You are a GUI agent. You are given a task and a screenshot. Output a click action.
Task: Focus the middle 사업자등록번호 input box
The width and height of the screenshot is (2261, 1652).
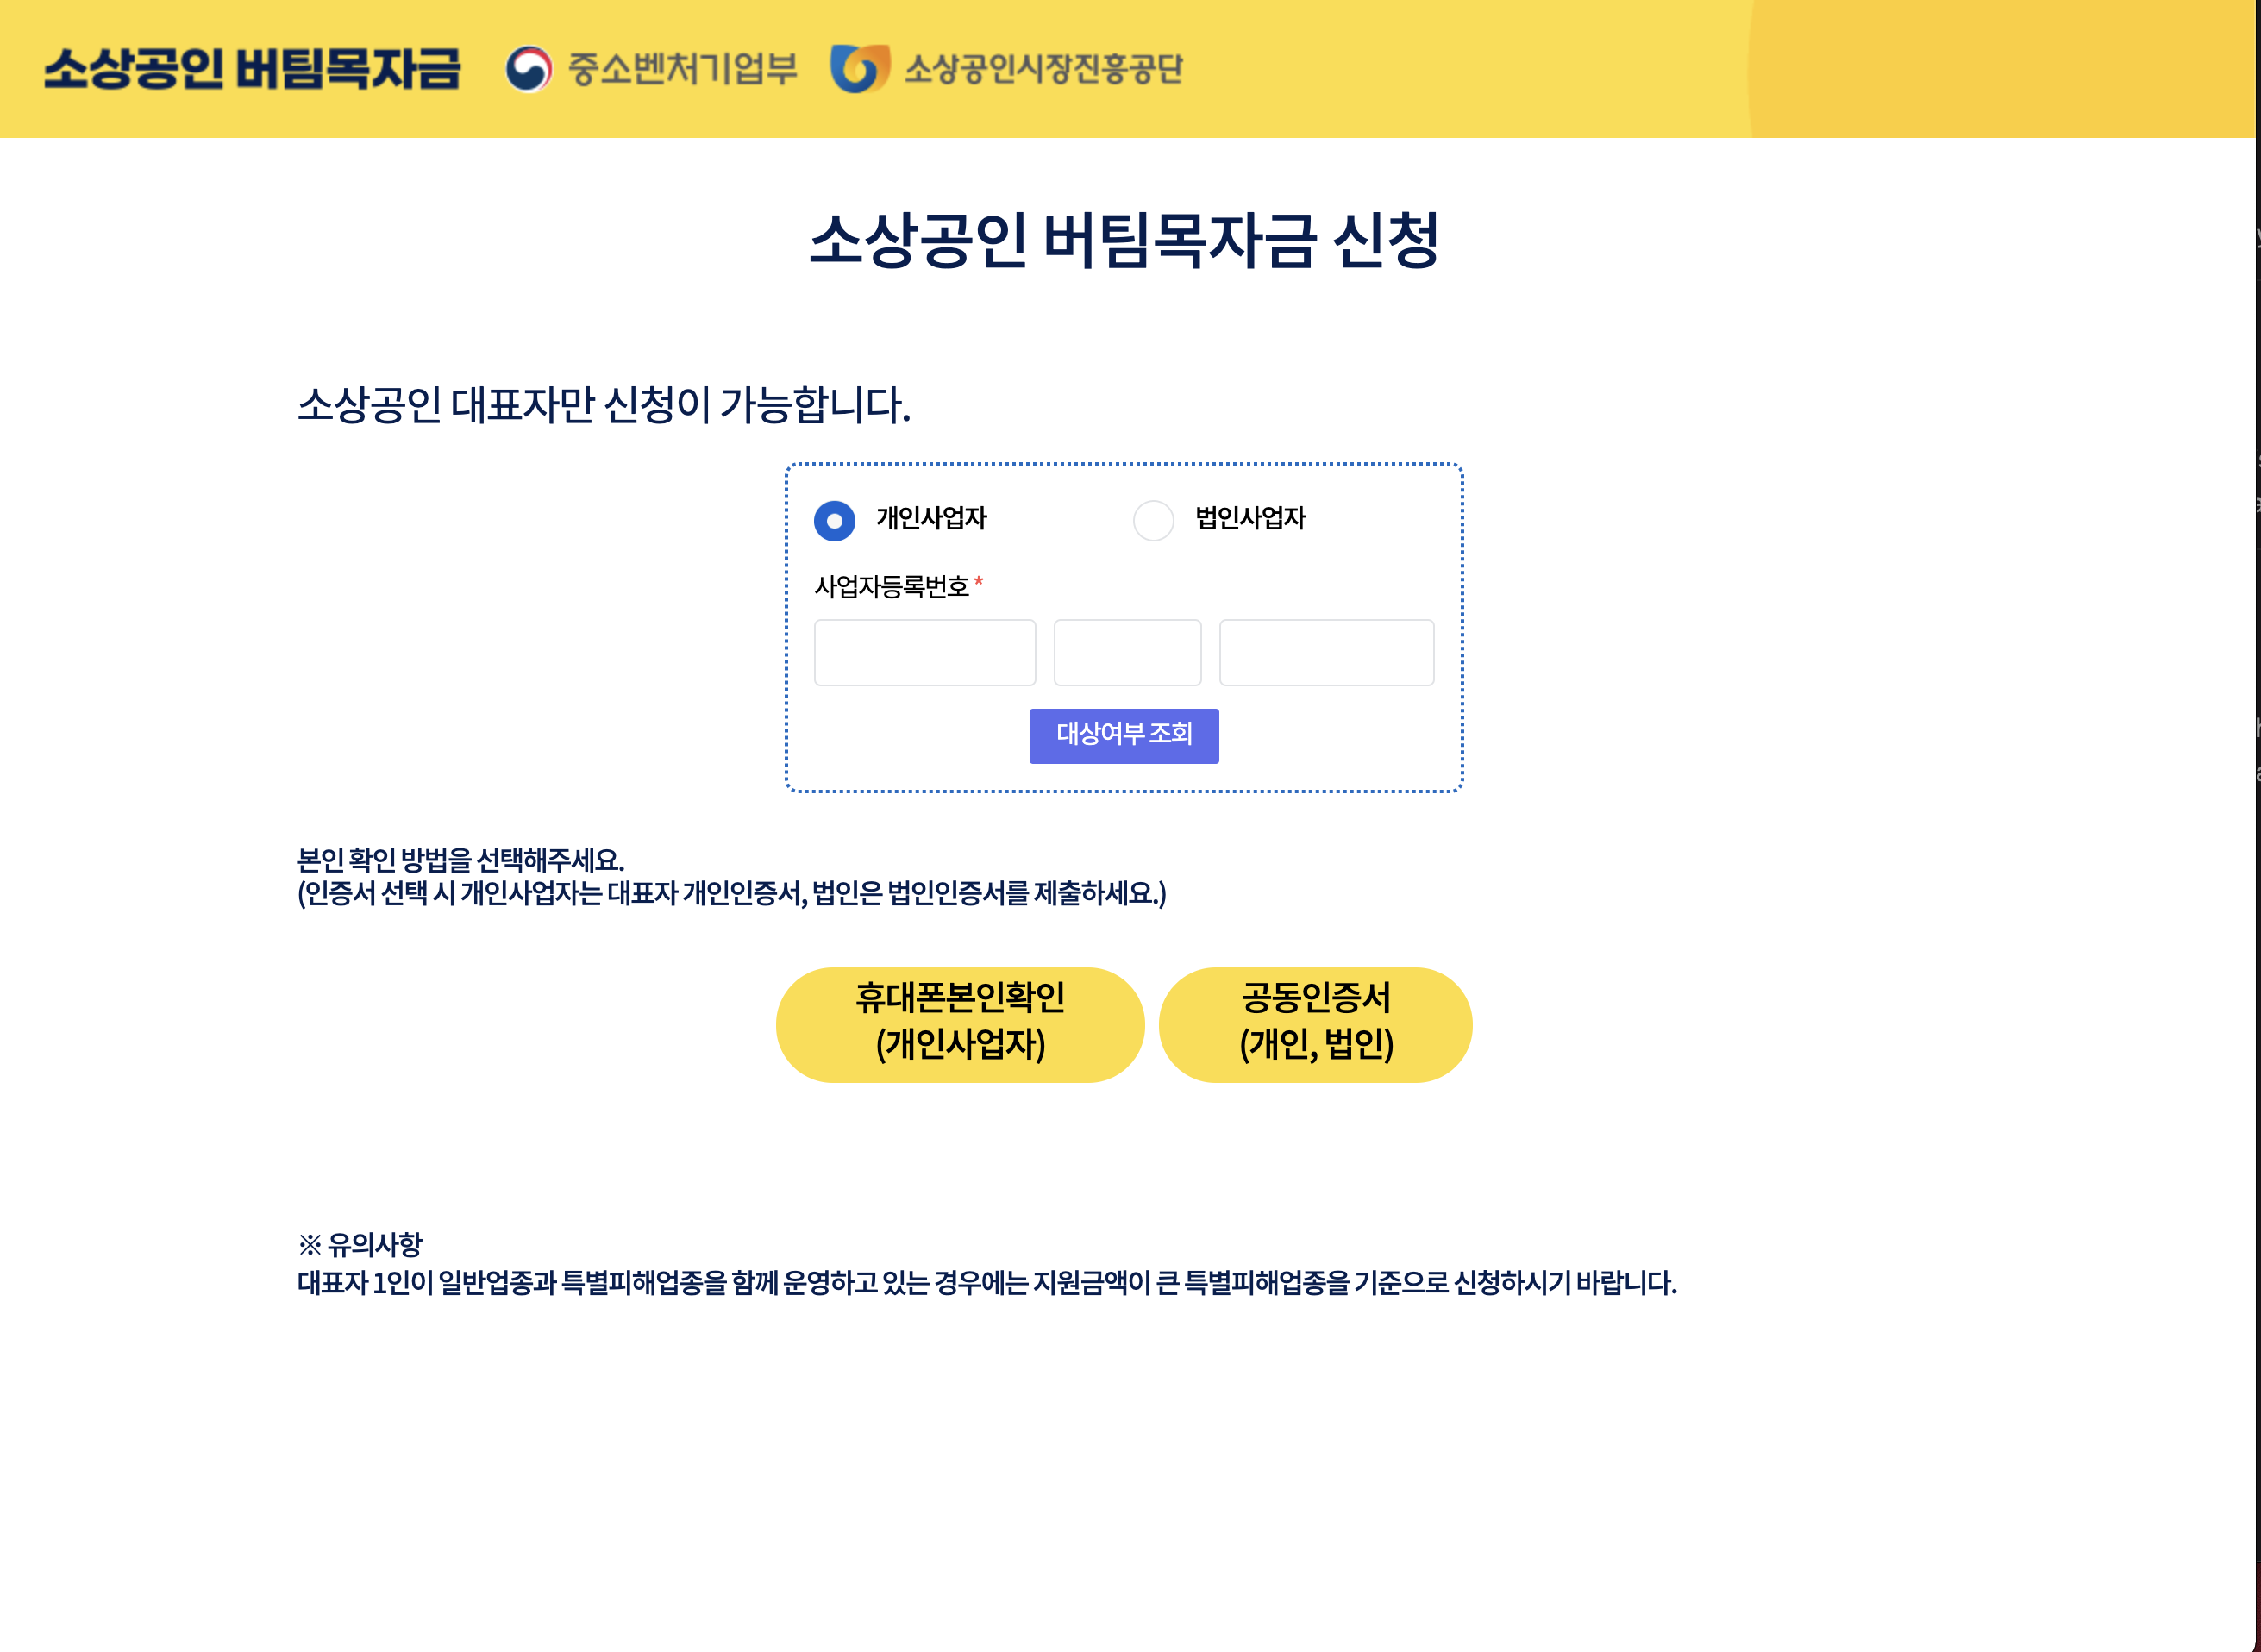point(1127,653)
